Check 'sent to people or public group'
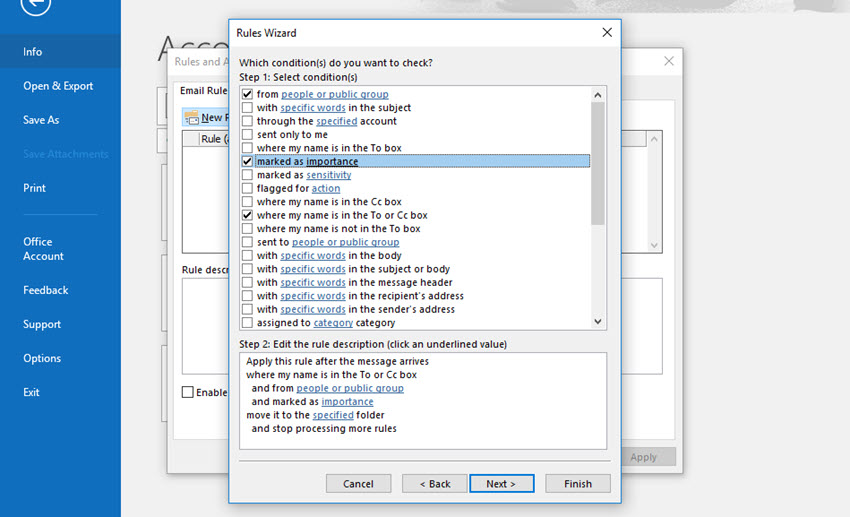Screen dimensions: 850x517 pyautogui.click(x=247, y=242)
